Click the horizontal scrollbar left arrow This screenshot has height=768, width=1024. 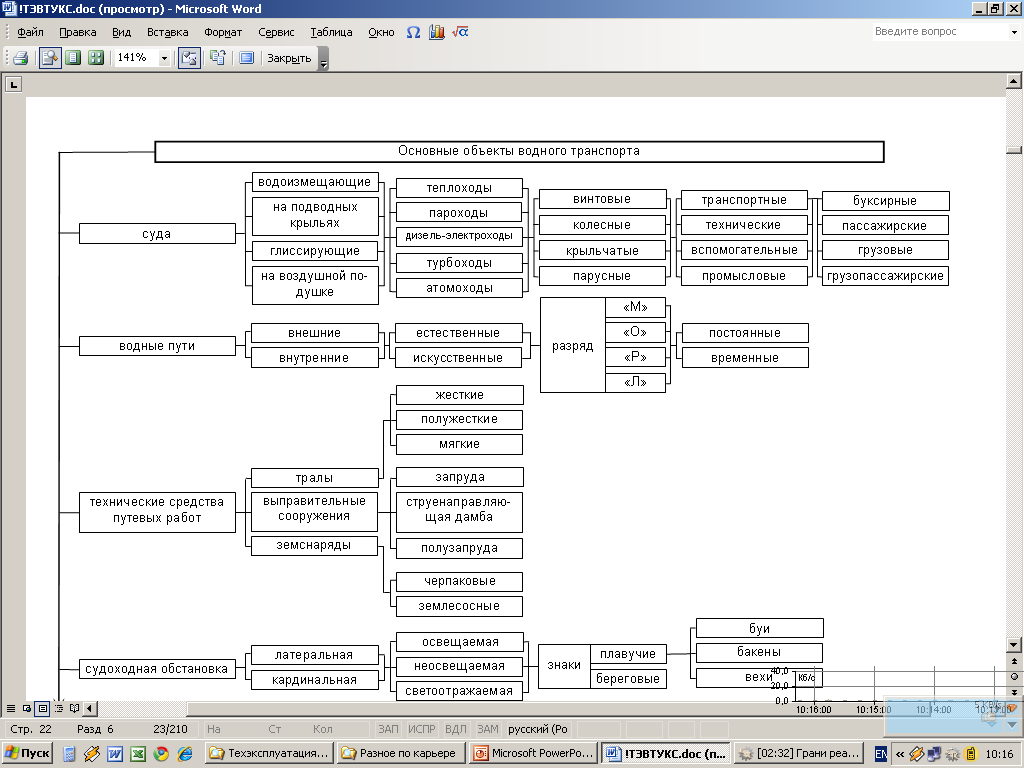pyautogui.click(x=90, y=708)
